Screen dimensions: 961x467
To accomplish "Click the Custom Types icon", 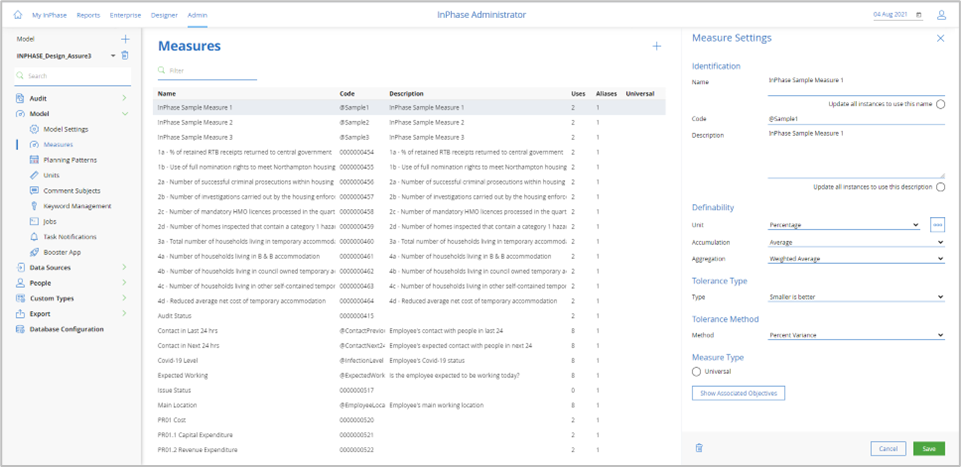I will [x=20, y=298].
